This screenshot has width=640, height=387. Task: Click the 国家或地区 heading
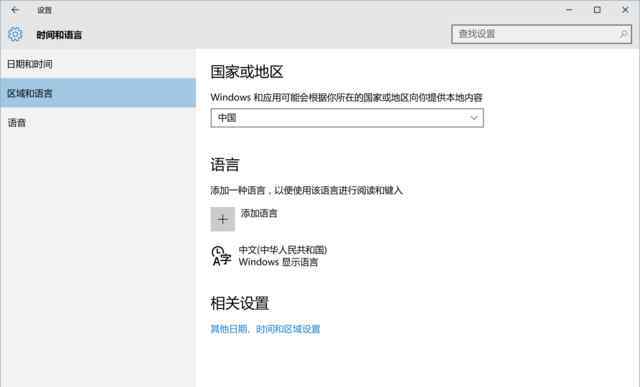tap(247, 72)
